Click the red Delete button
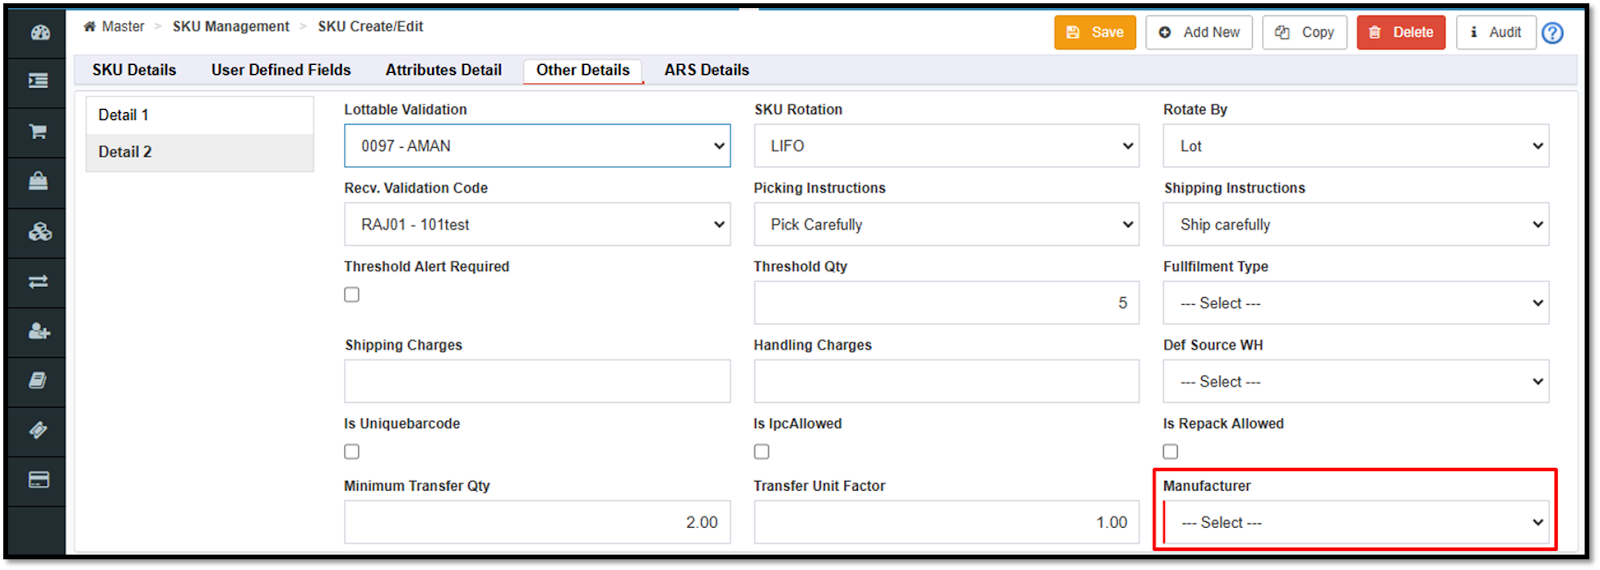Image resolution: width=1600 pixels, height=570 pixels. [1401, 32]
